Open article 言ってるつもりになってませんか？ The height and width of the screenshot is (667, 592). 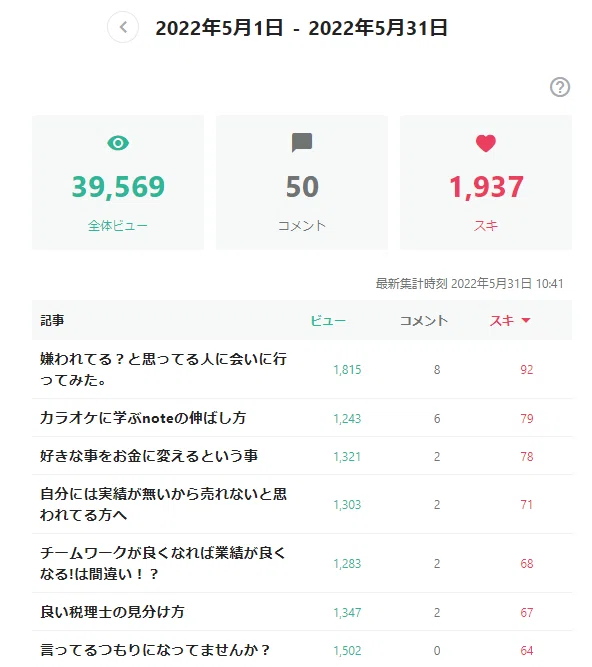click(155, 650)
